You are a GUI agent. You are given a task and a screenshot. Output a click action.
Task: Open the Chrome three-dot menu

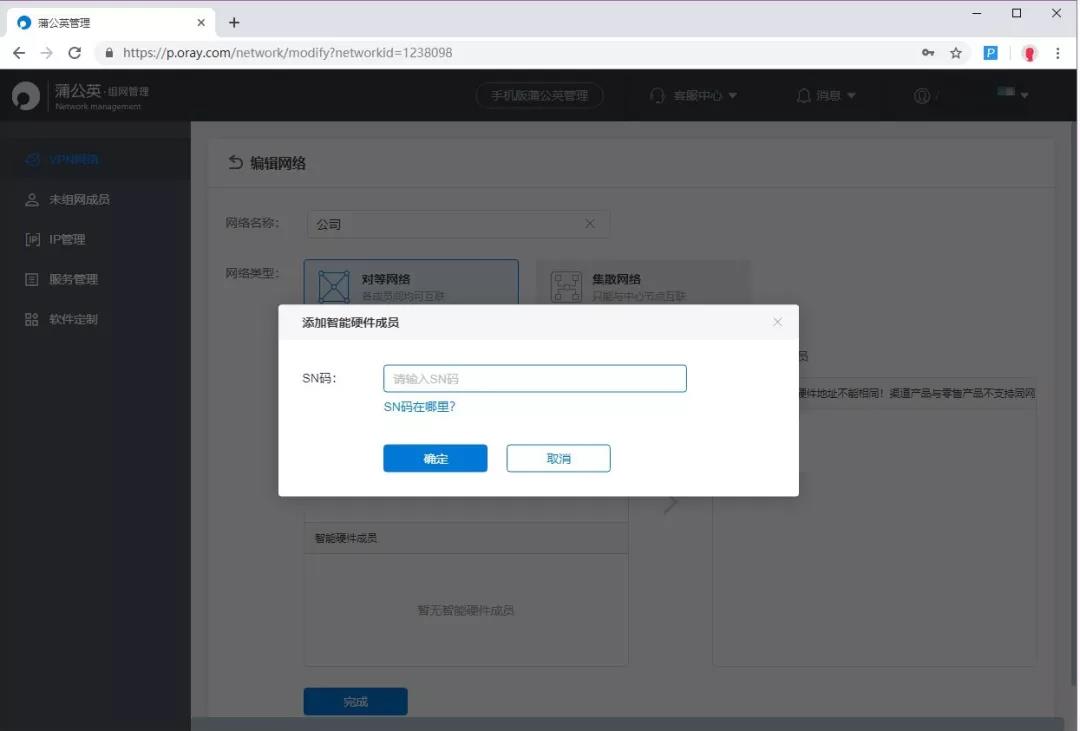tap(1058, 52)
